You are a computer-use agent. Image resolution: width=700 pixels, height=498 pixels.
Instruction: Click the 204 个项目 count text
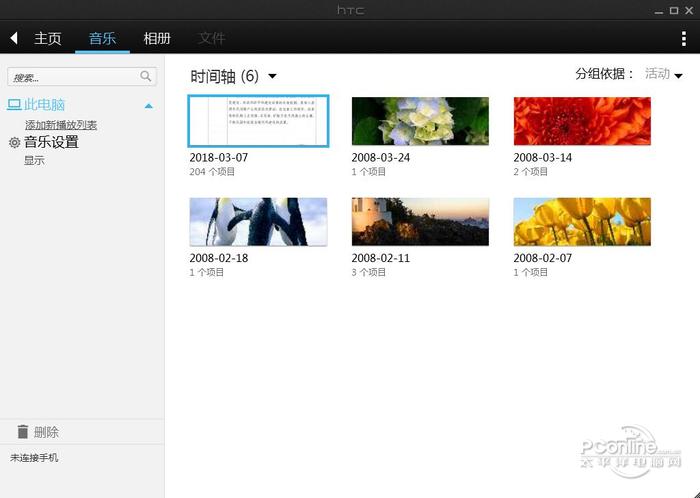pyautogui.click(x=212, y=172)
